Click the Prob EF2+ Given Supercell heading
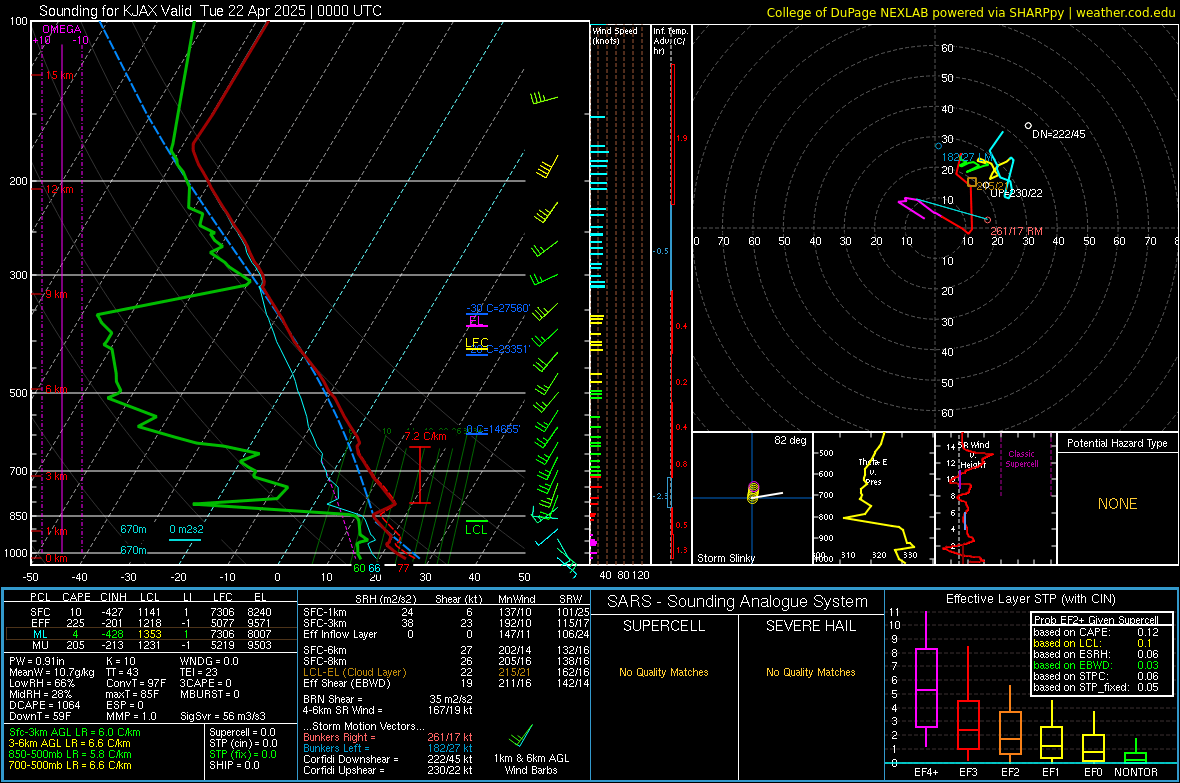The height and width of the screenshot is (783, 1180). click(1096, 620)
